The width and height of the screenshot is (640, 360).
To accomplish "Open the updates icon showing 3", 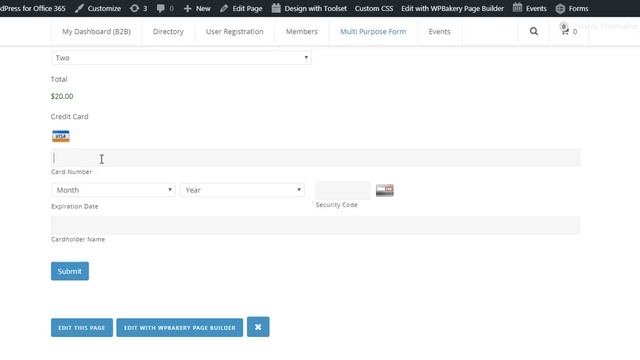I will pos(138,8).
